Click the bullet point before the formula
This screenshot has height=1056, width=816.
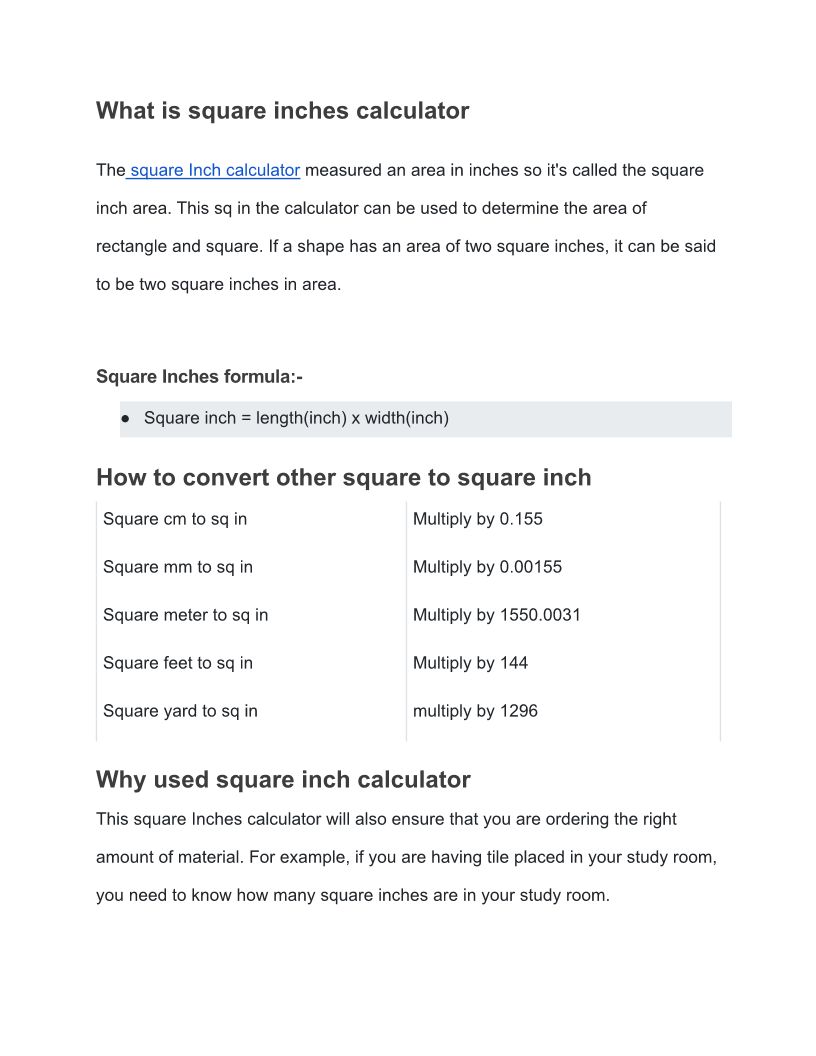pyautogui.click(x=125, y=419)
